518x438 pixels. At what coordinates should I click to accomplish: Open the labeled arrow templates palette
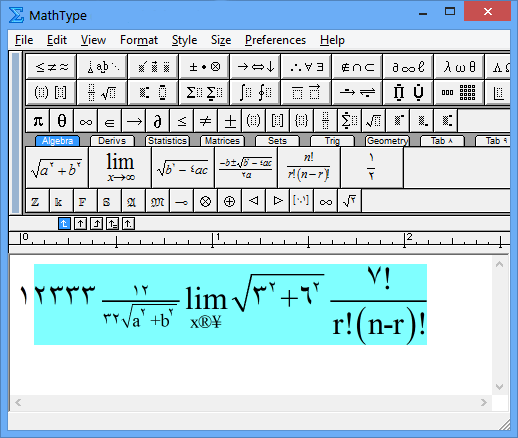[x=357, y=92]
